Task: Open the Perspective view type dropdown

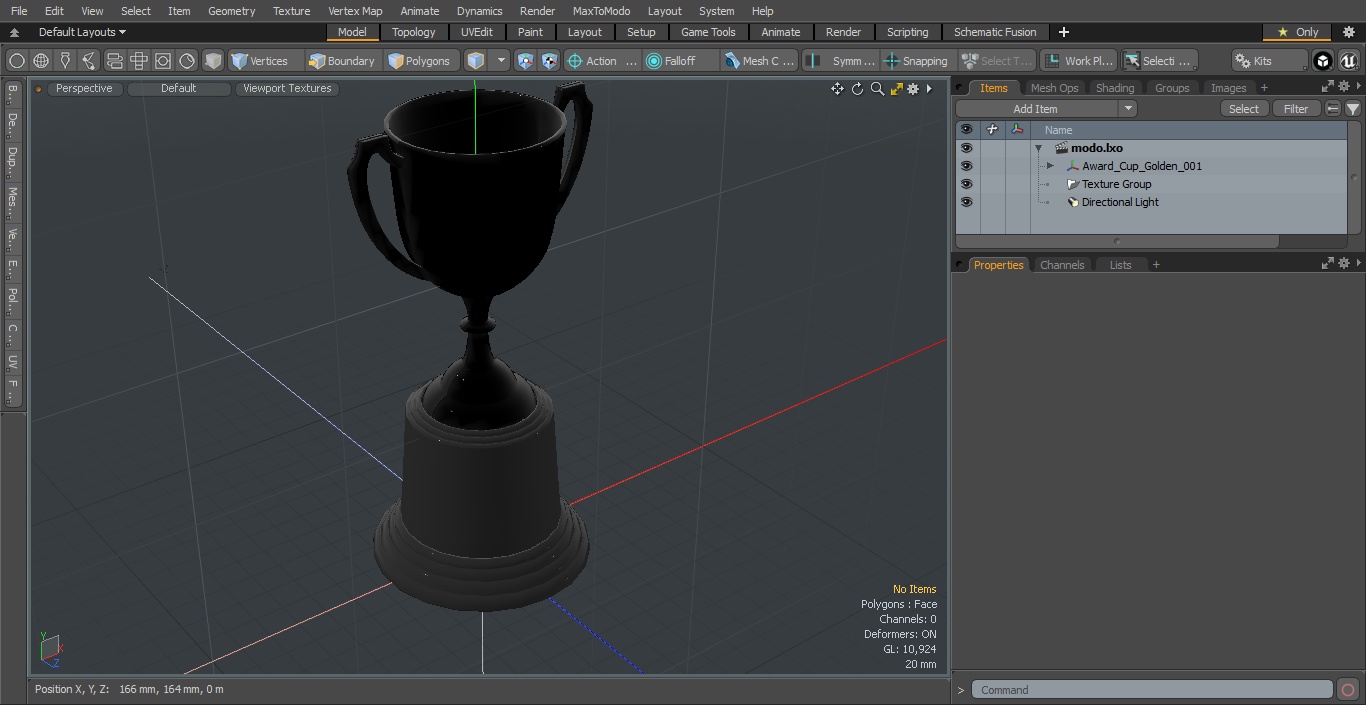Action: (x=84, y=88)
